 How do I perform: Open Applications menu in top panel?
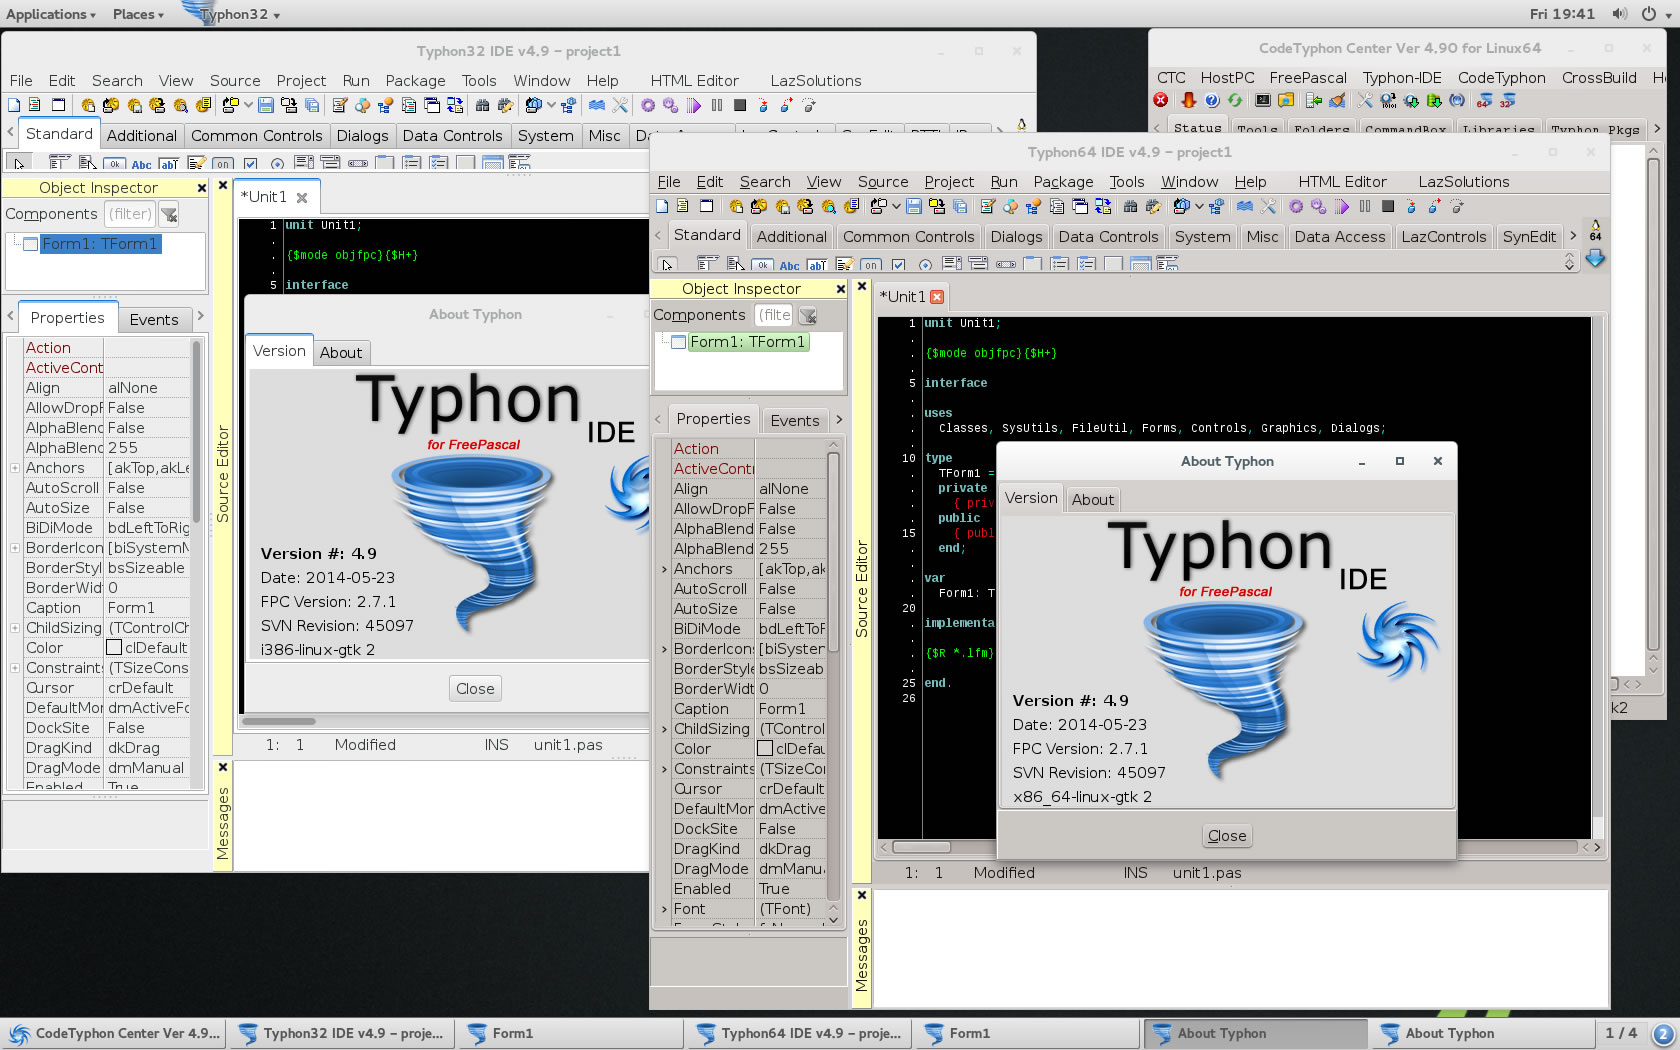51,14
